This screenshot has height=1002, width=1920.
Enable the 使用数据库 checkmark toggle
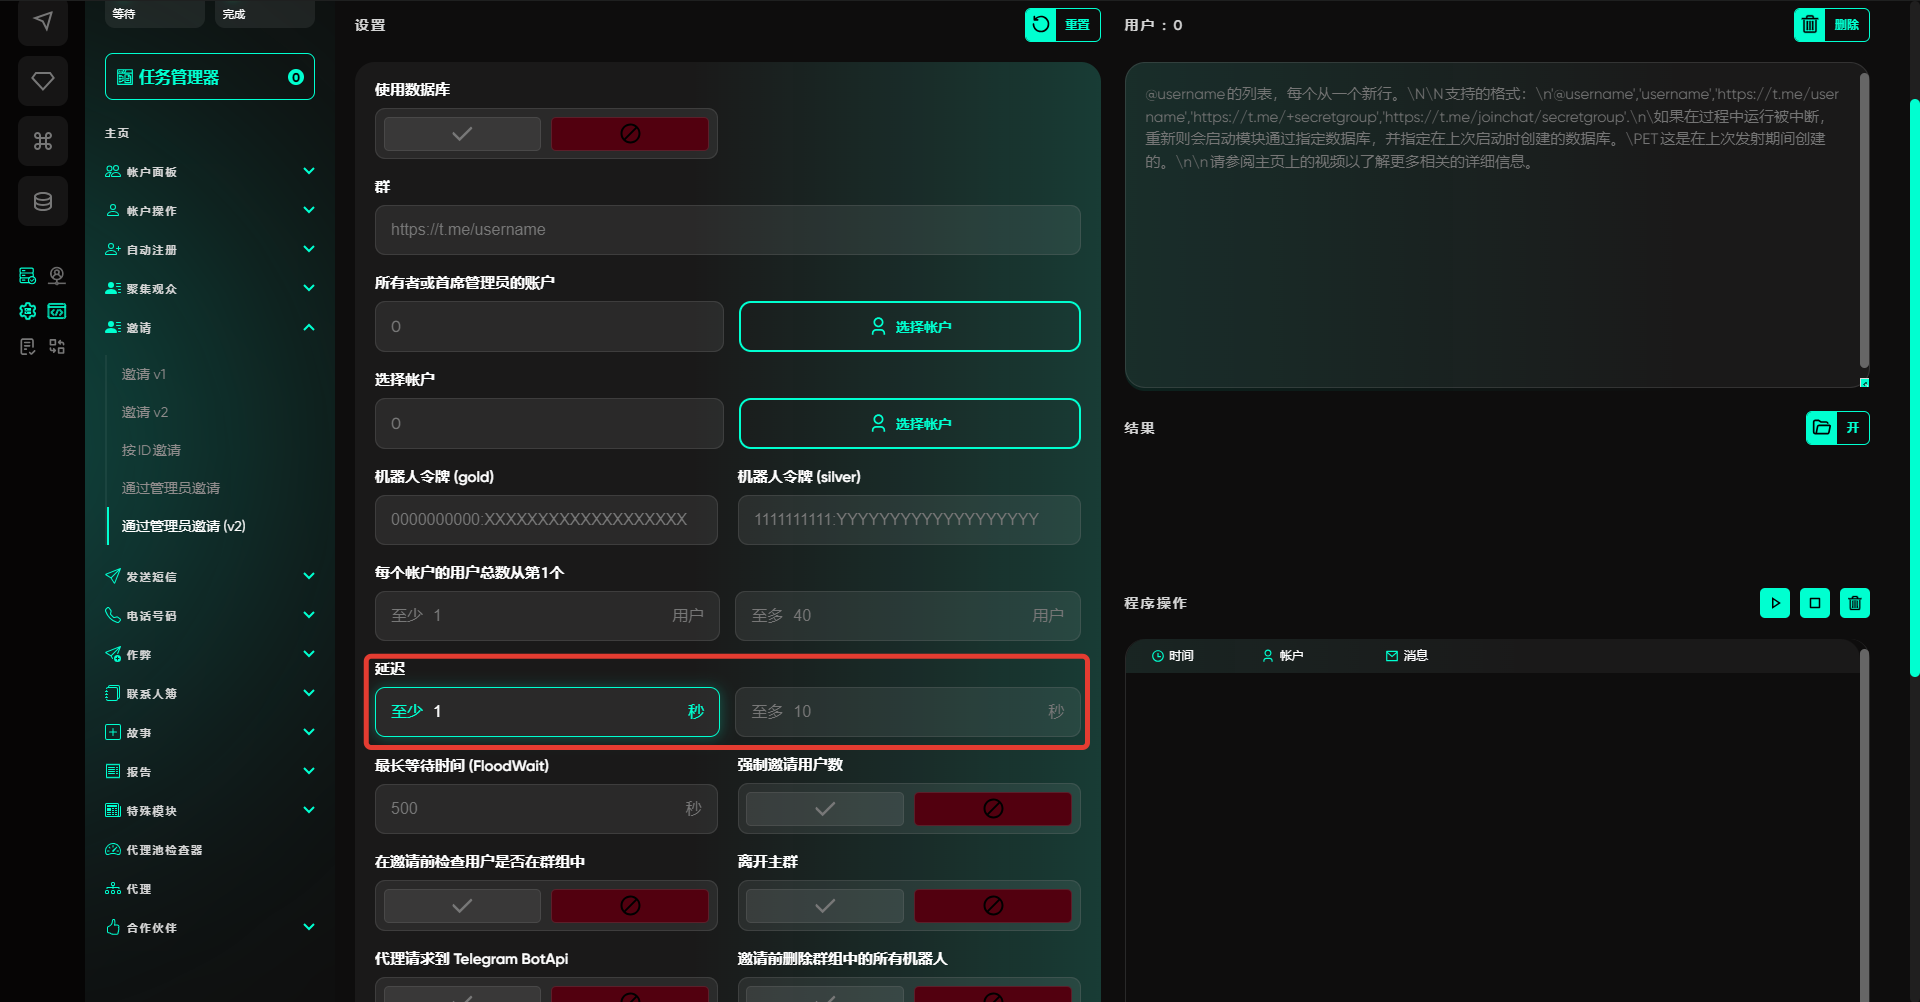[x=462, y=134]
